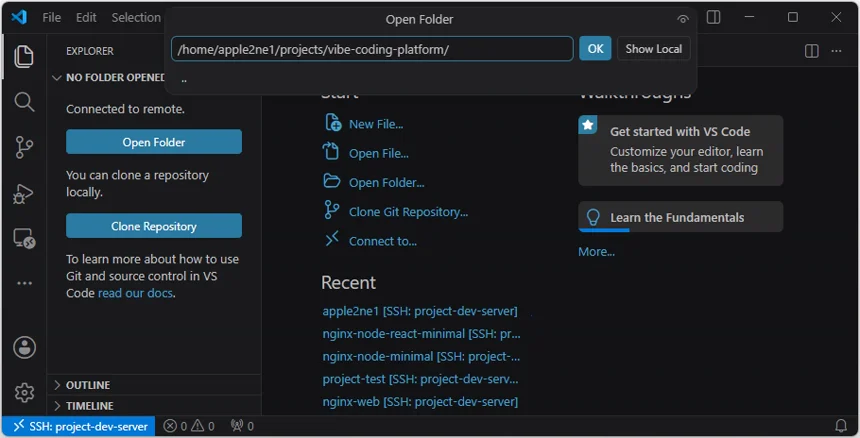Click inside the folder path input field
Image resolution: width=860 pixels, height=438 pixels.
pyautogui.click(x=372, y=49)
